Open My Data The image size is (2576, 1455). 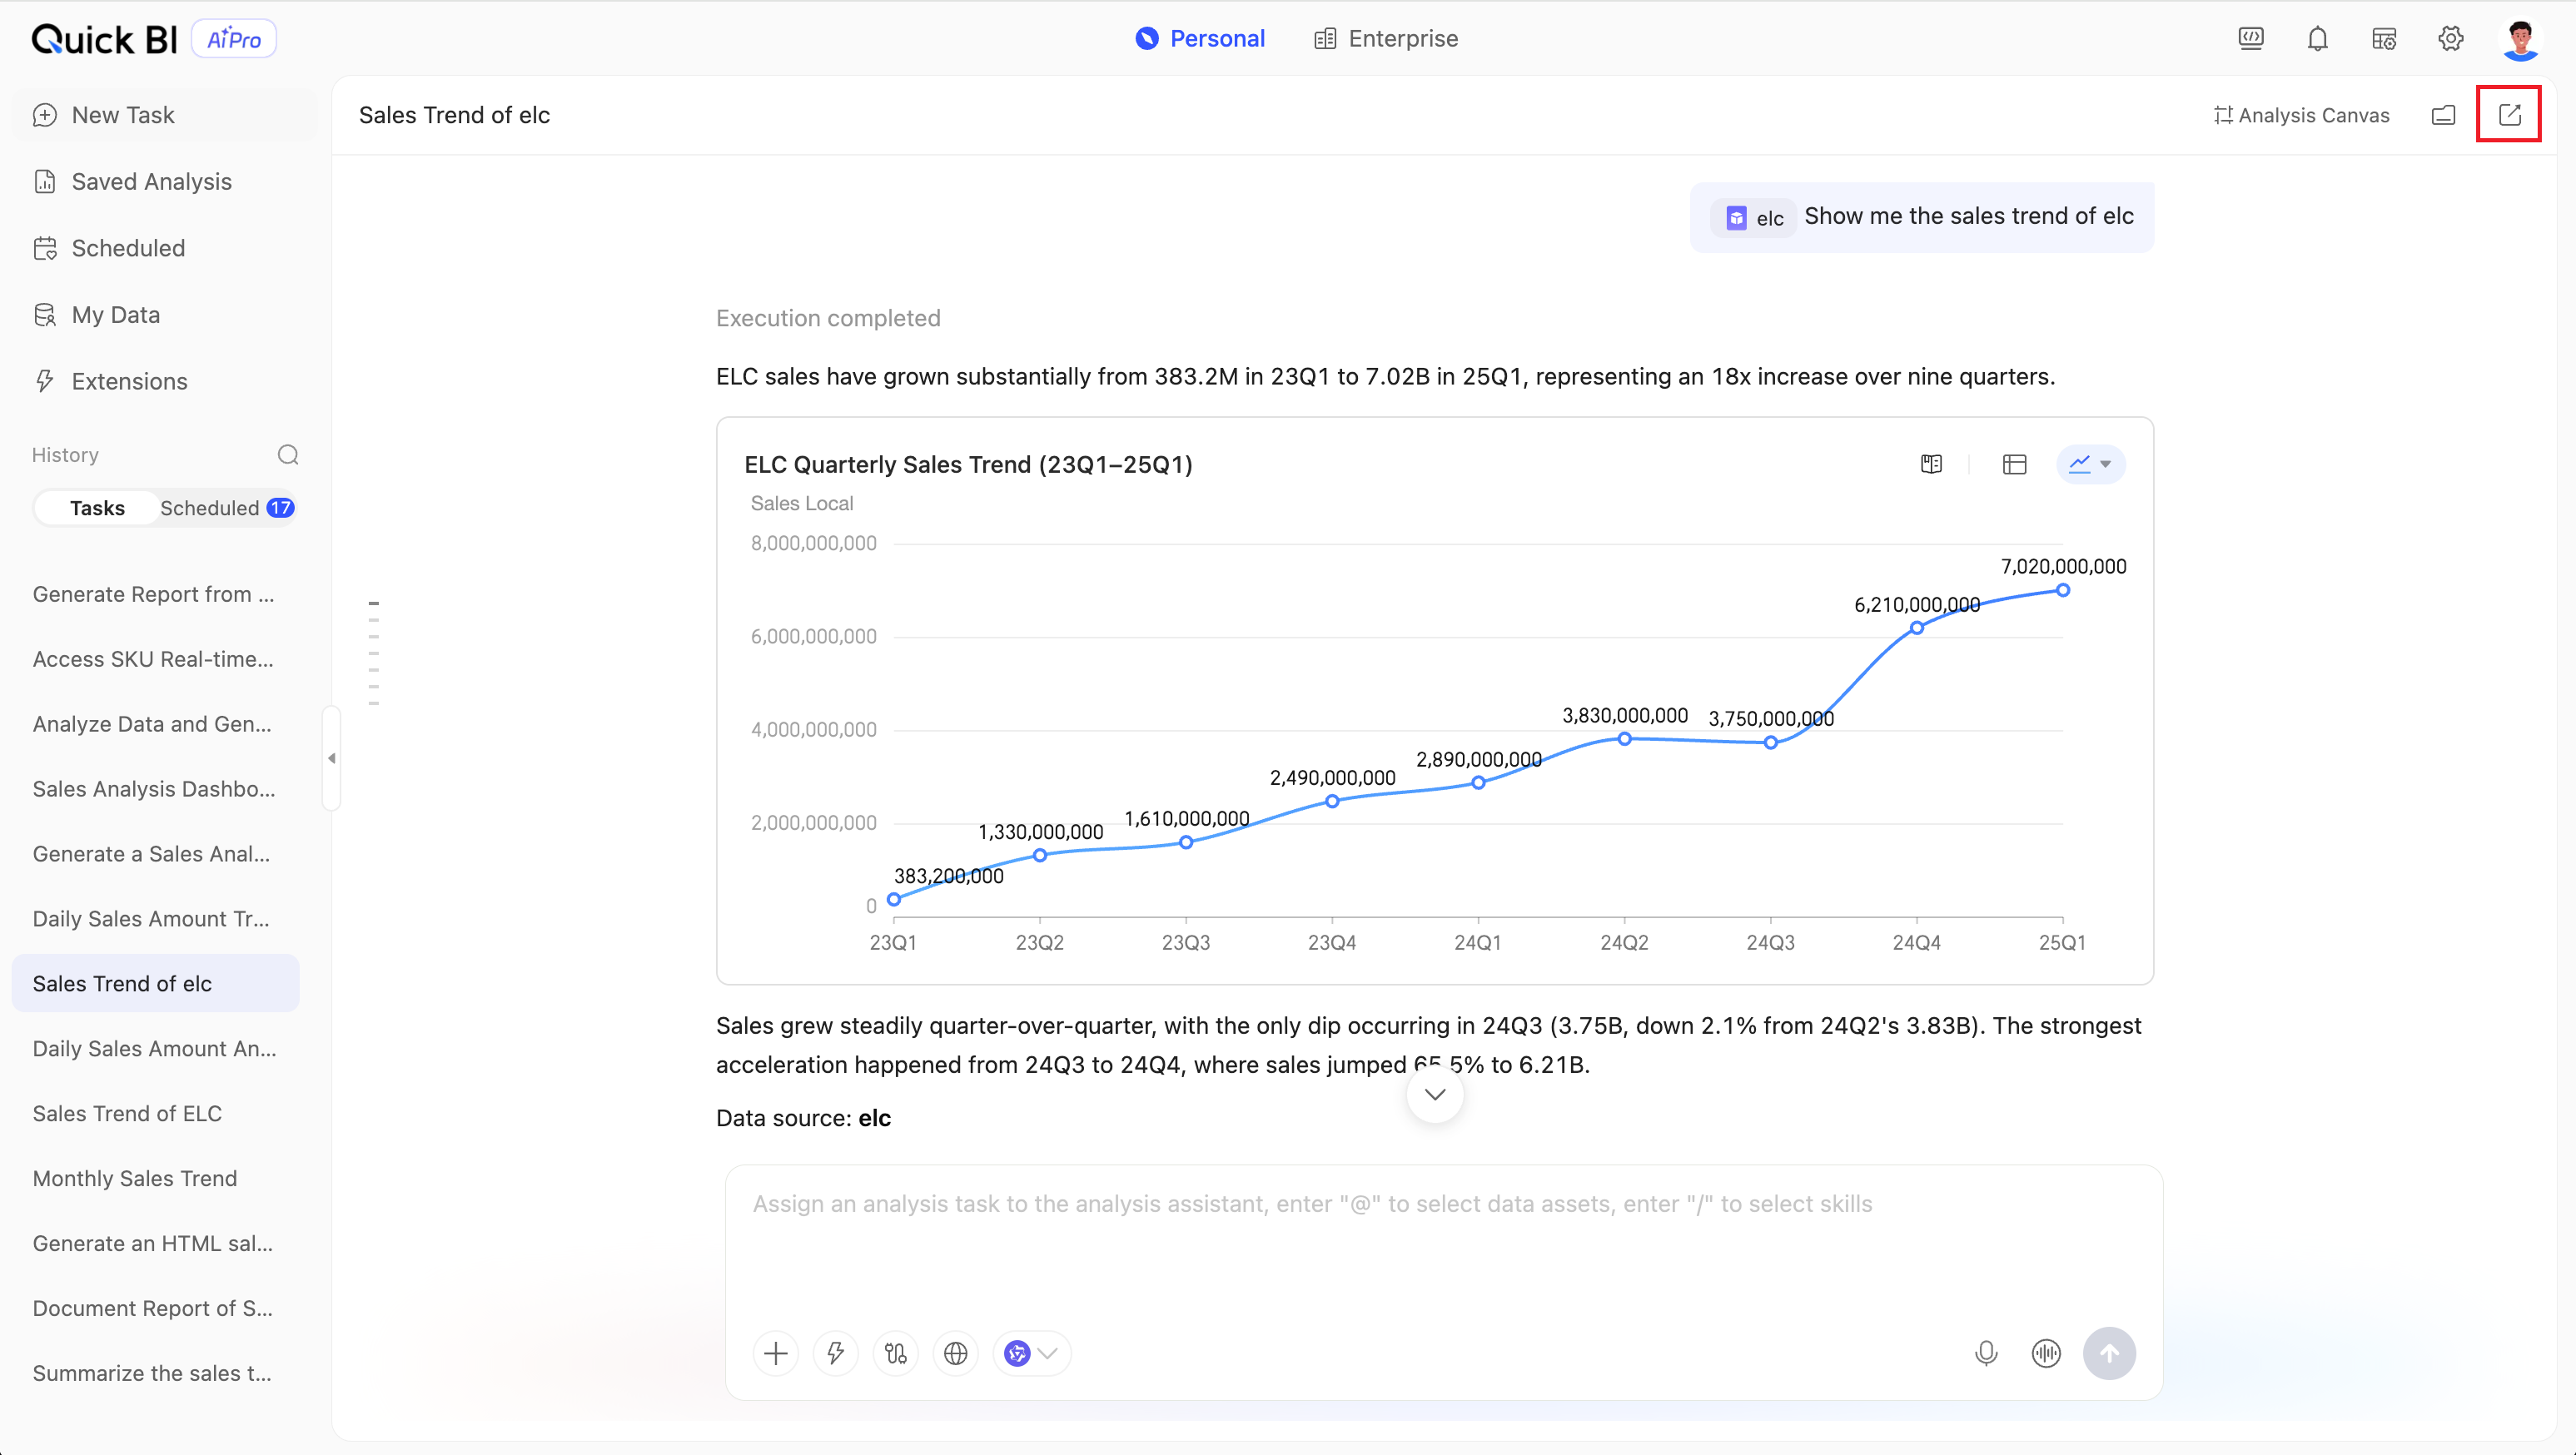164,315
